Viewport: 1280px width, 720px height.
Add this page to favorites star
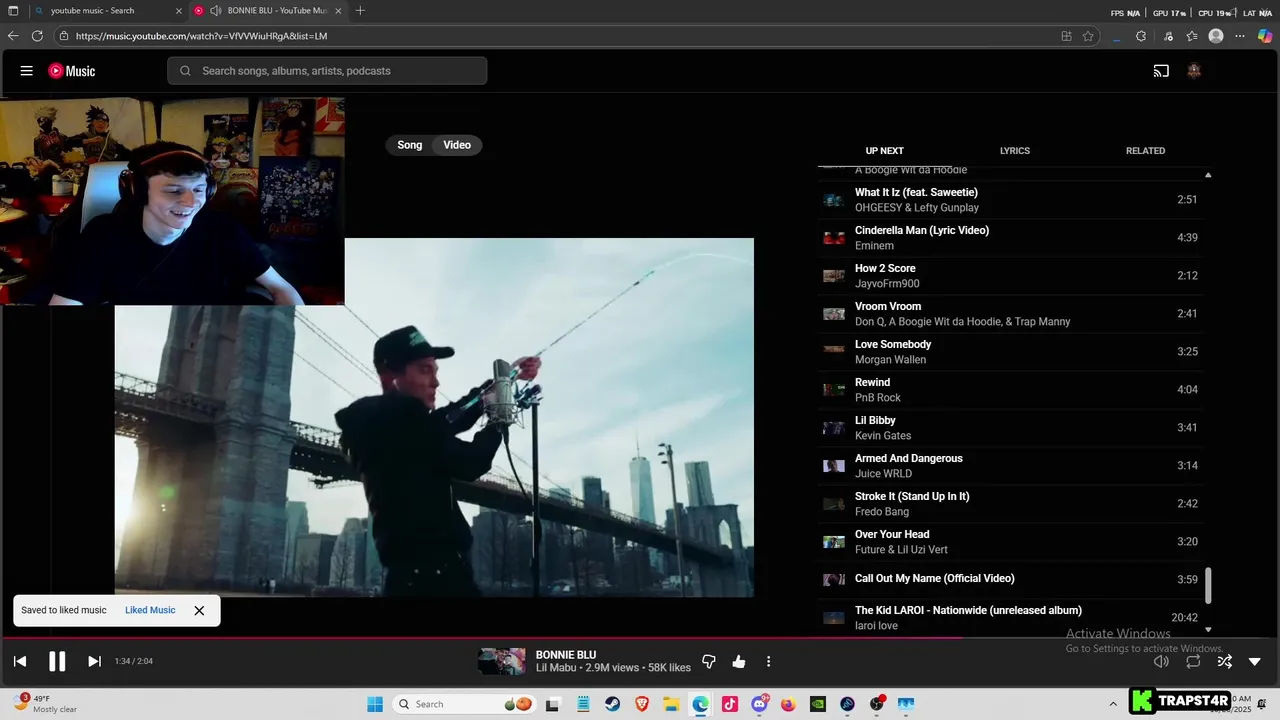[1088, 36]
